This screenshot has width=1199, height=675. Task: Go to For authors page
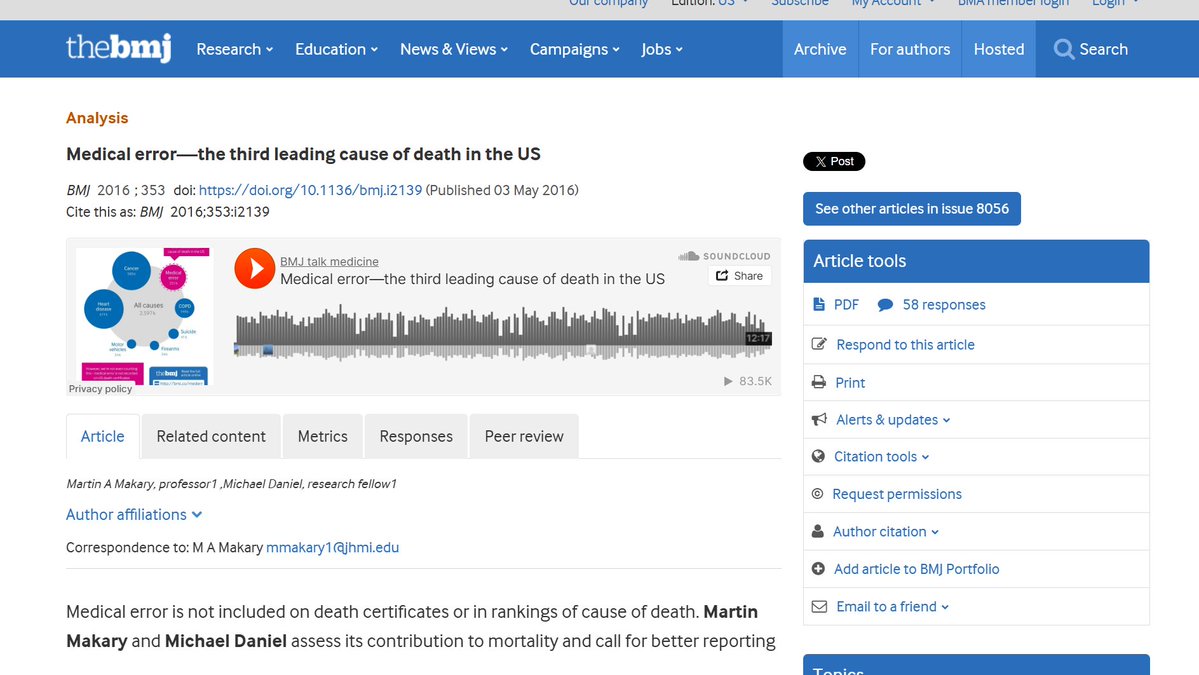(910, 49)
